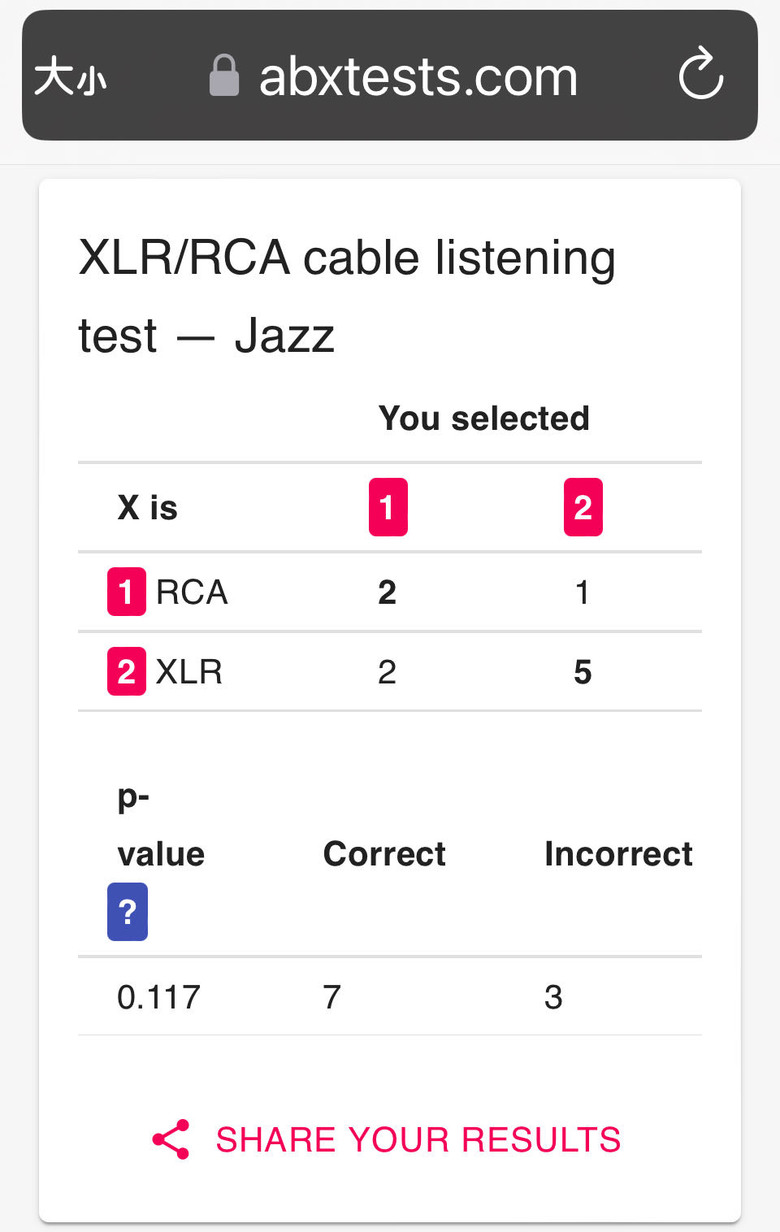The width and height of the screenshot is (780, 1232).
Task: Click the SHARE YOUR RESULTS button
Action: pyautogui.click(x=387, y=1139)
